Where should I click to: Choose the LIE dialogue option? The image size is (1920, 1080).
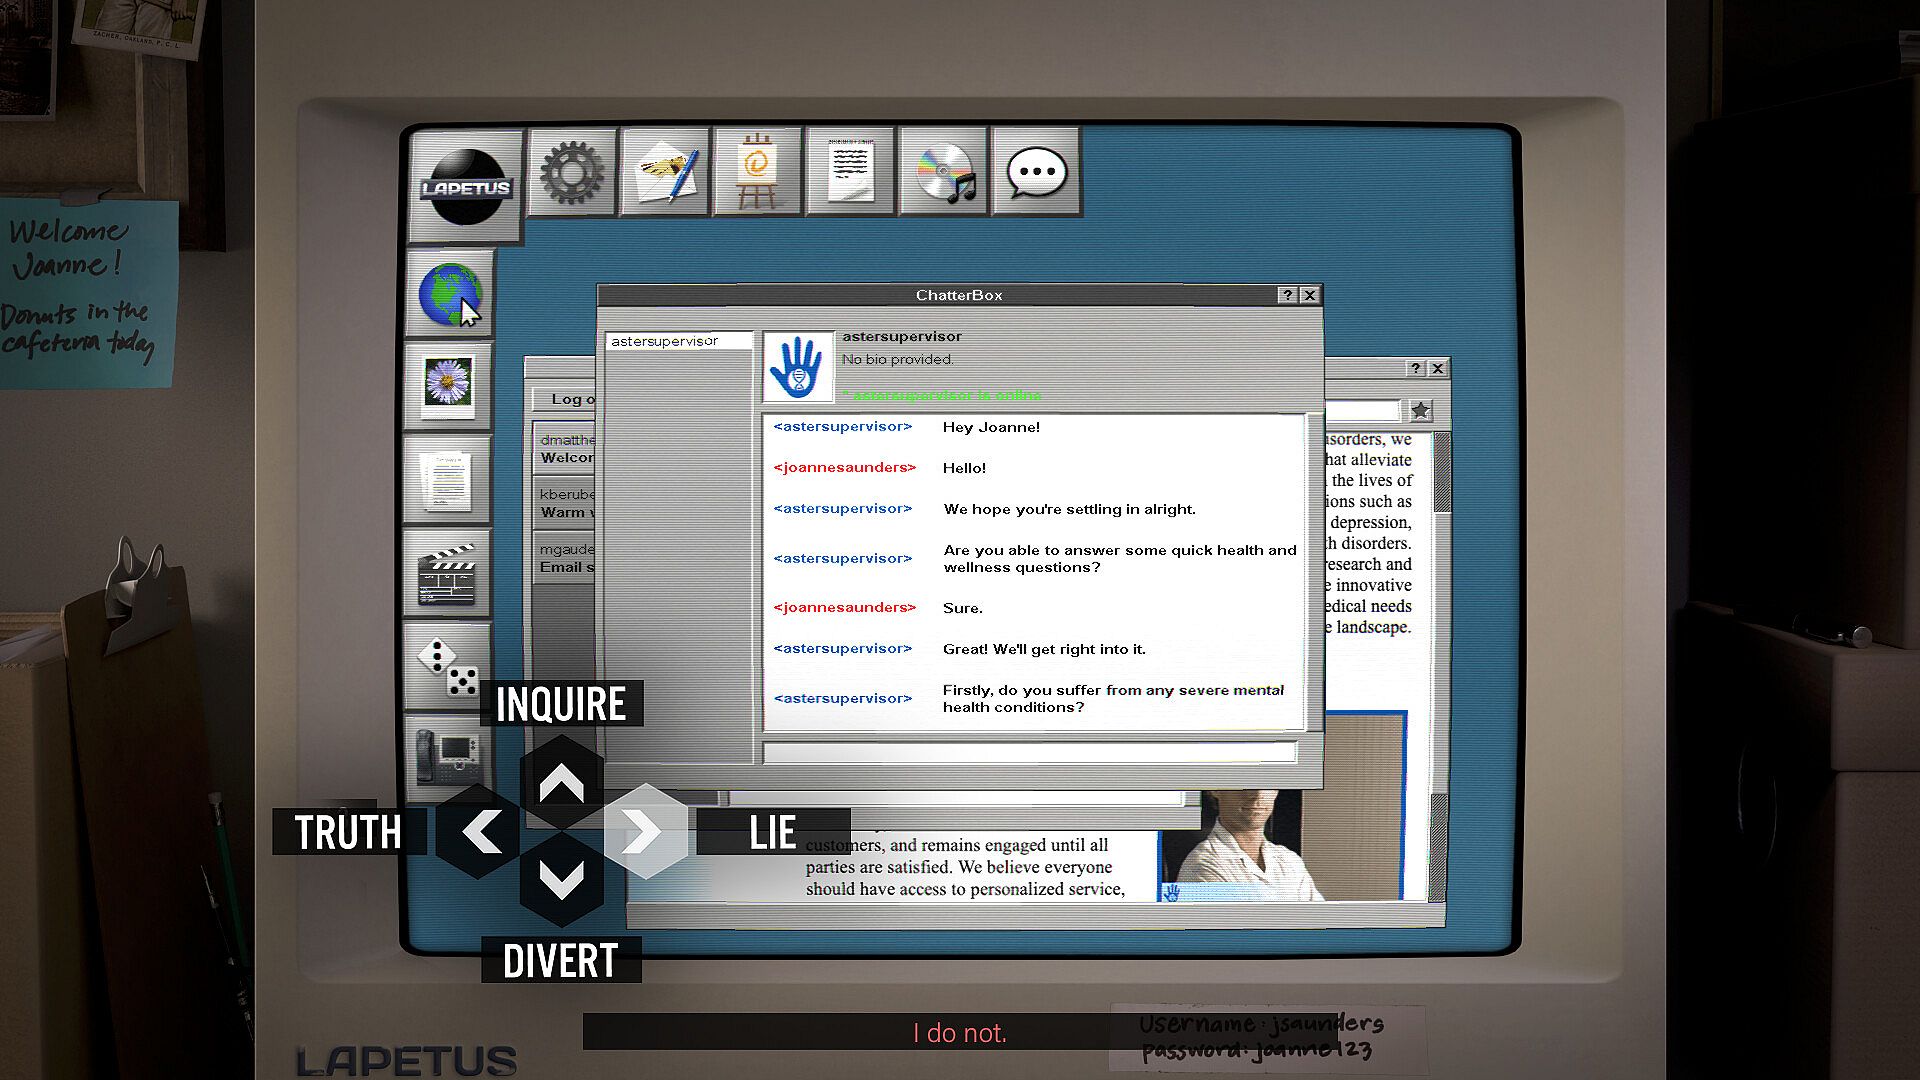(x=772, y=832)
